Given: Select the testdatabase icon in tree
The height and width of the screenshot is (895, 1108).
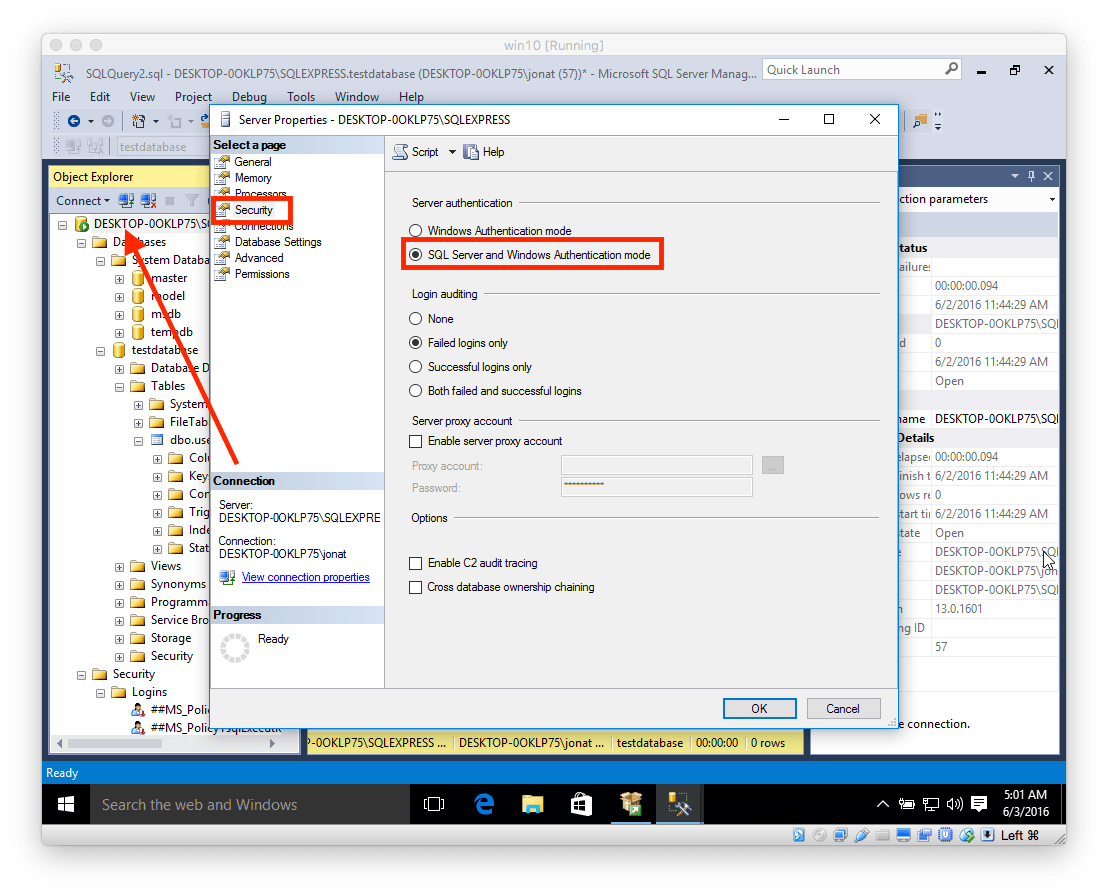Looking at the screenshot, I should pyautogui.click(x=119, y=350).
